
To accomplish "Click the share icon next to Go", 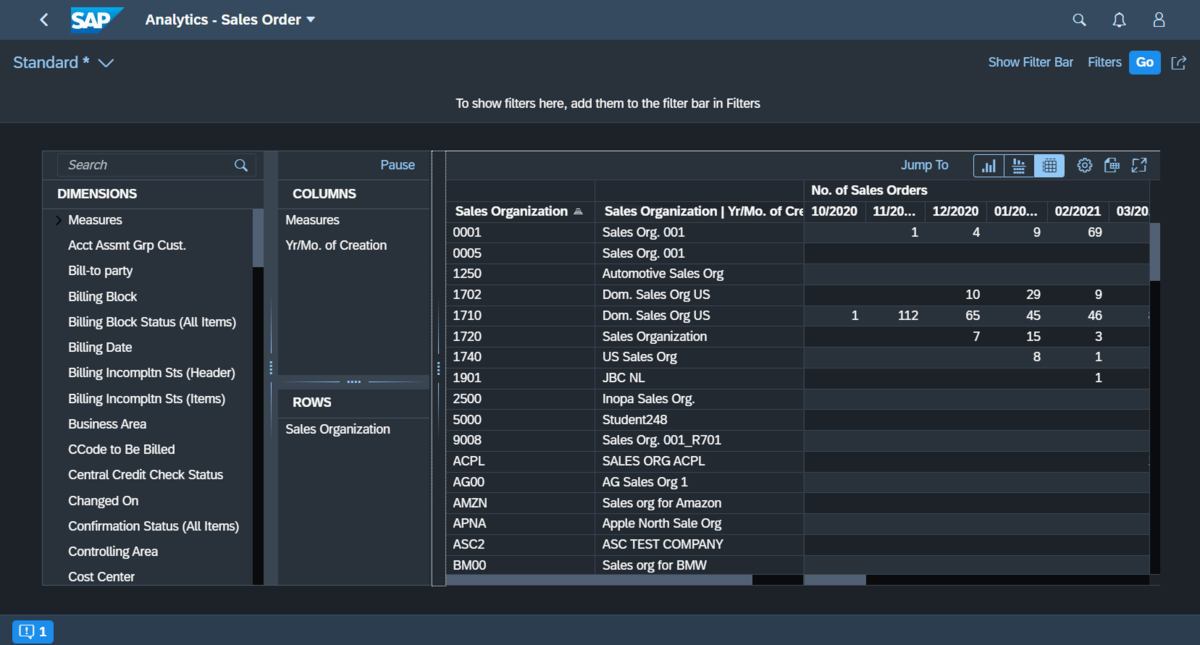I will [x=1178, y=62].
